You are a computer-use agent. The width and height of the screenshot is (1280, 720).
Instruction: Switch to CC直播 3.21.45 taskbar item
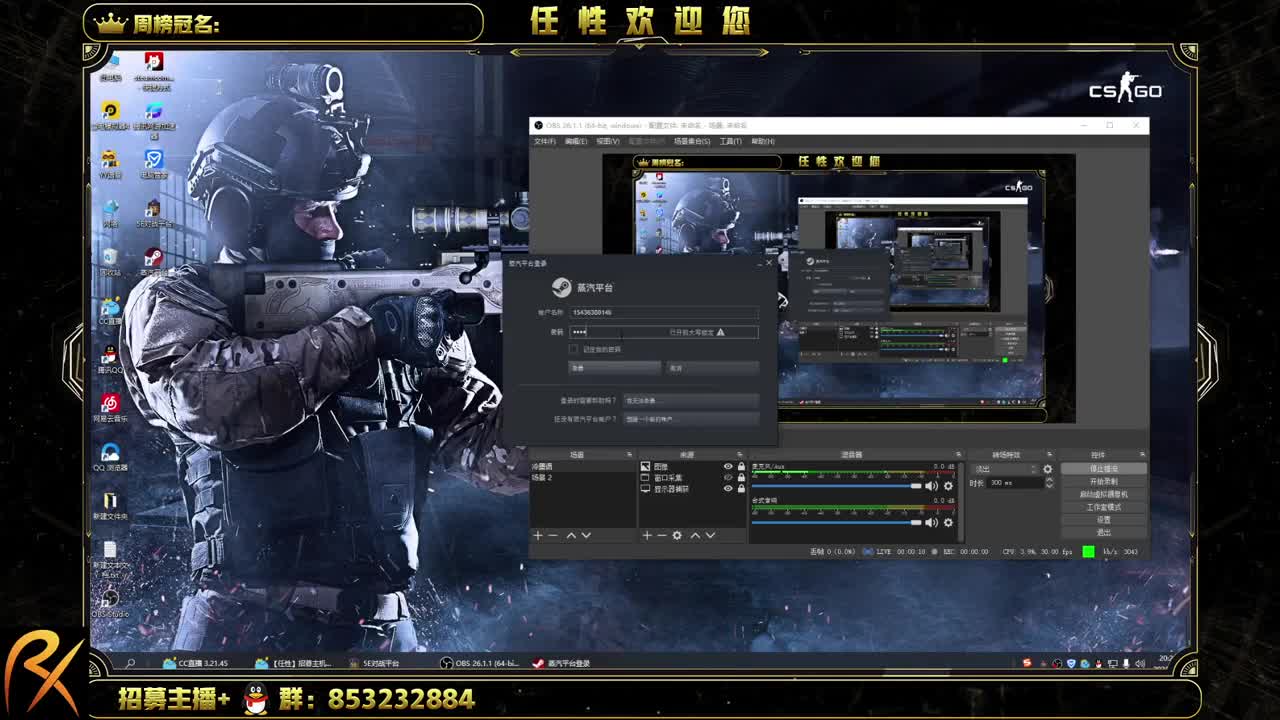[196, 663]
